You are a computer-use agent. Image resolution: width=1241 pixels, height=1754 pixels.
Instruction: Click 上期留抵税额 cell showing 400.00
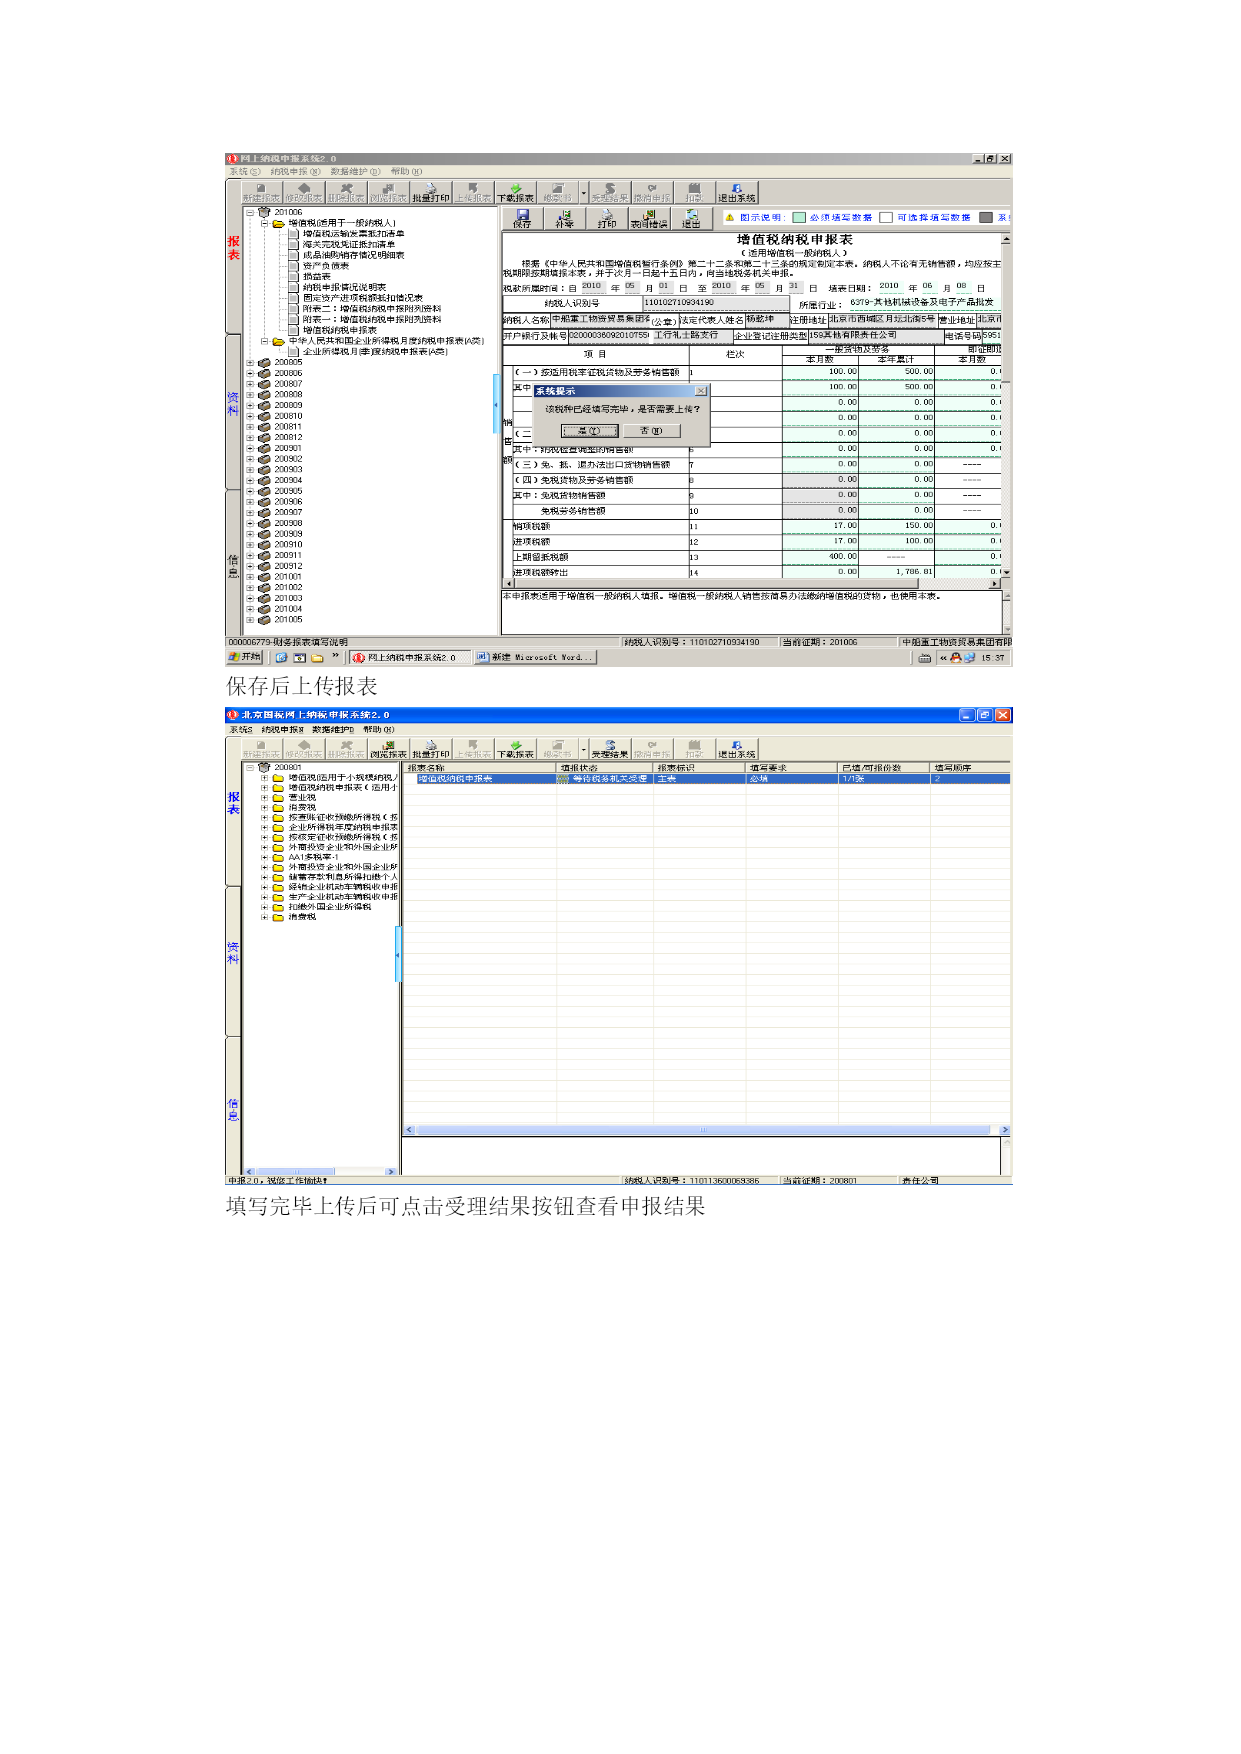coord(820,557)
